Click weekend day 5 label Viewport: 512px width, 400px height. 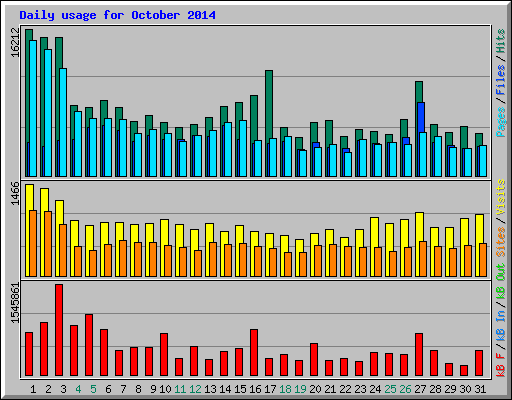(93, 389)
